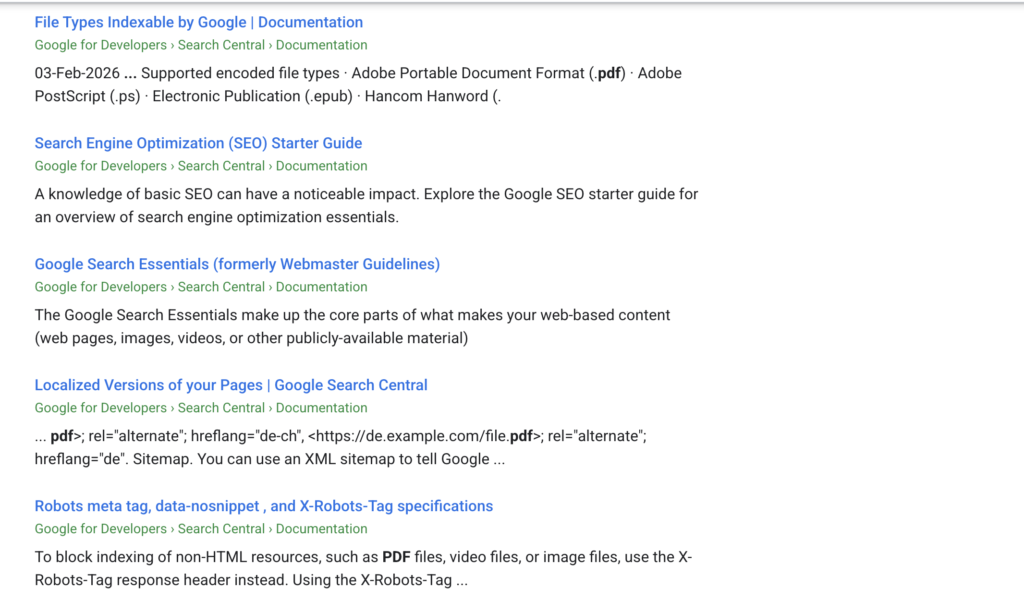Viewport: 1024px width, 600px height.
Task: Open Google Search Essentials result link
Action: click(x=237, y=264)
